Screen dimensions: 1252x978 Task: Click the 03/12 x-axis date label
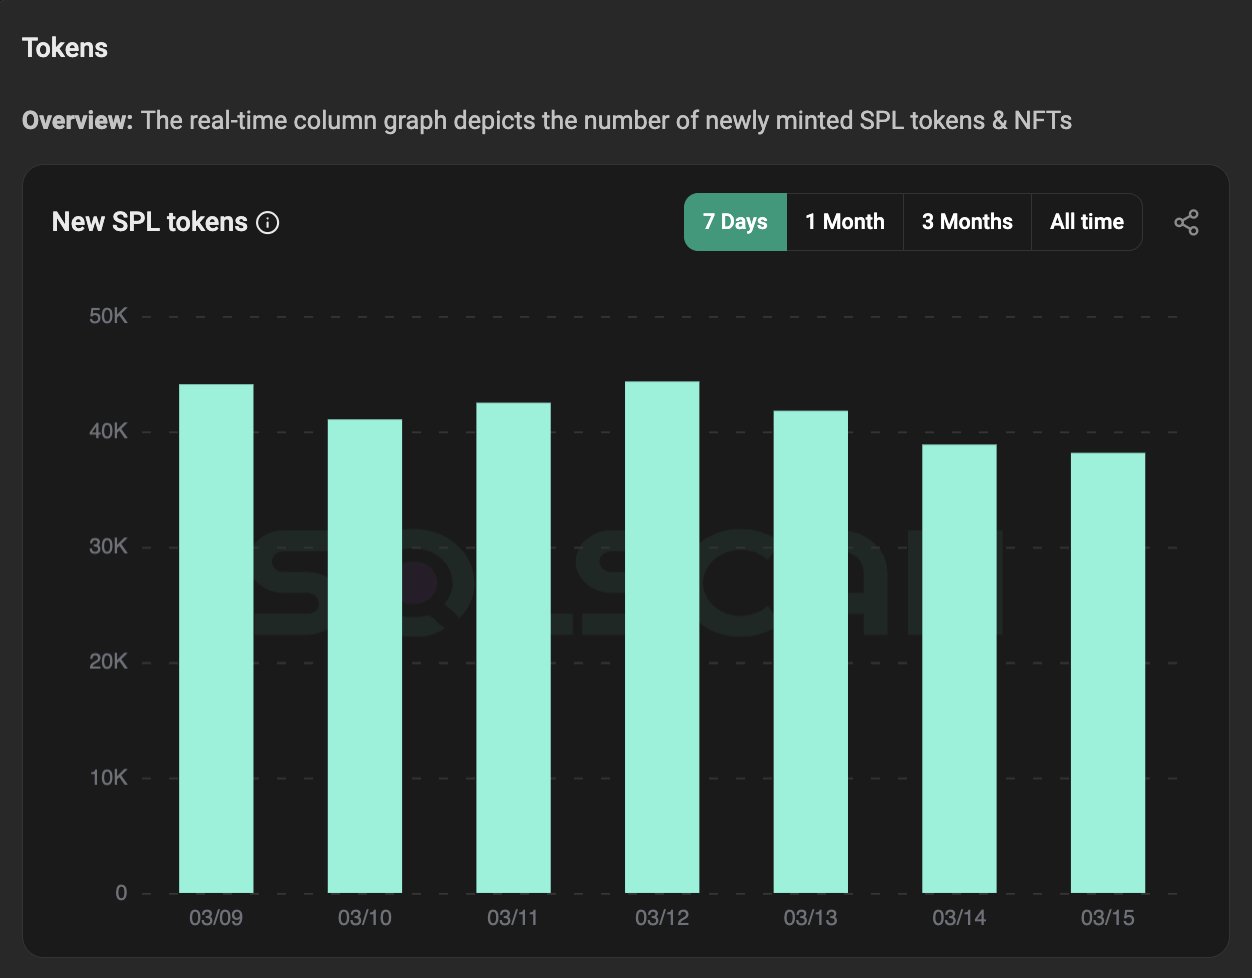coord(662,918)
